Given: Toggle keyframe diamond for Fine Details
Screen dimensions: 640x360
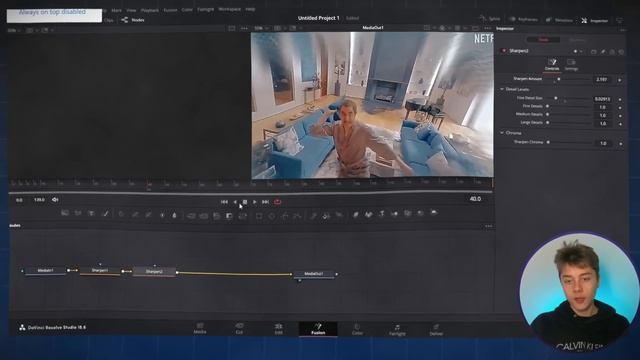Looking at the screenshot, I should point(620,108).
